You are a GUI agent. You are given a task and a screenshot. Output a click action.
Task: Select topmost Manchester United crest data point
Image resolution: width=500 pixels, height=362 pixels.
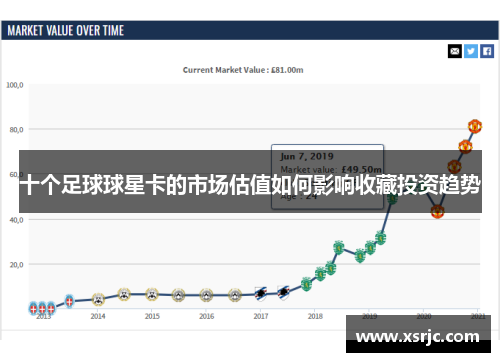click(x=475, y=126)
